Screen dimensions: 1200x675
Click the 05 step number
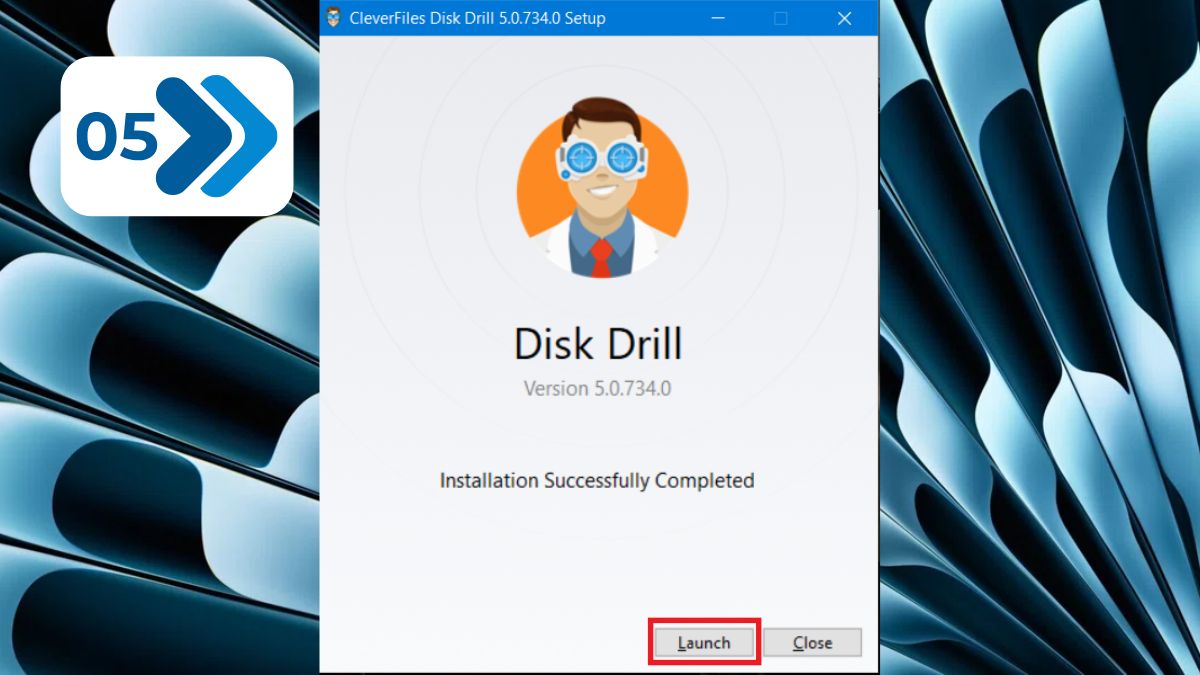[x=117, y=137]
